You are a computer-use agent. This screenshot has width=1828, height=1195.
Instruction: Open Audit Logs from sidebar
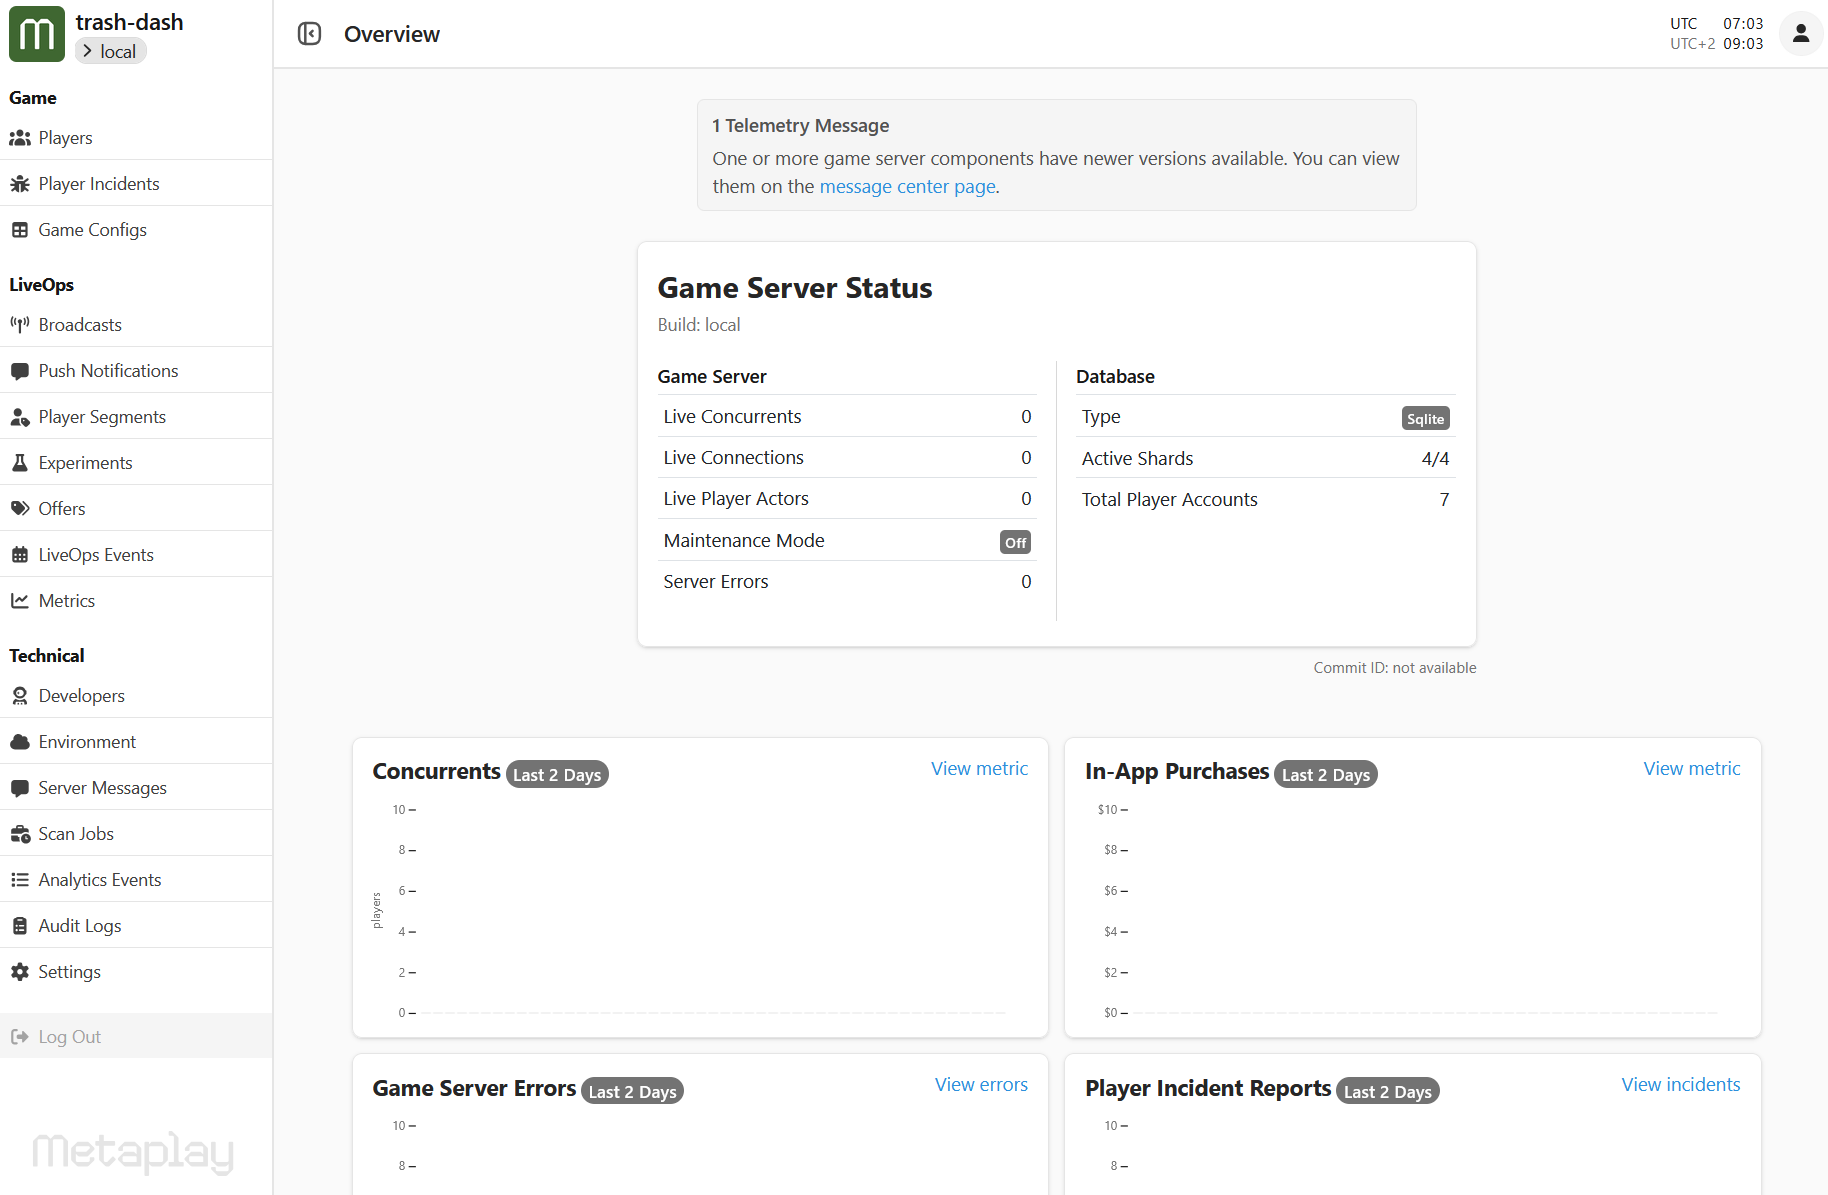[80, 926]
